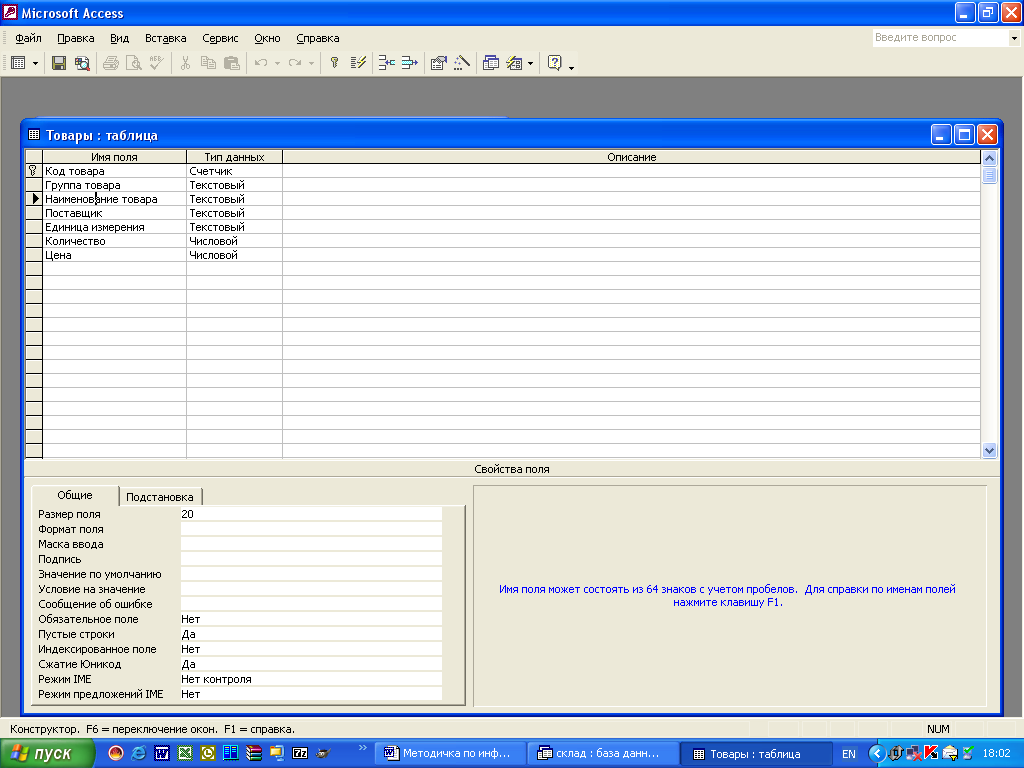This screenshot has width=1024, height=768.
Task: Click the 'Индексированное поле' value field
Action: (x=311, y=649)
